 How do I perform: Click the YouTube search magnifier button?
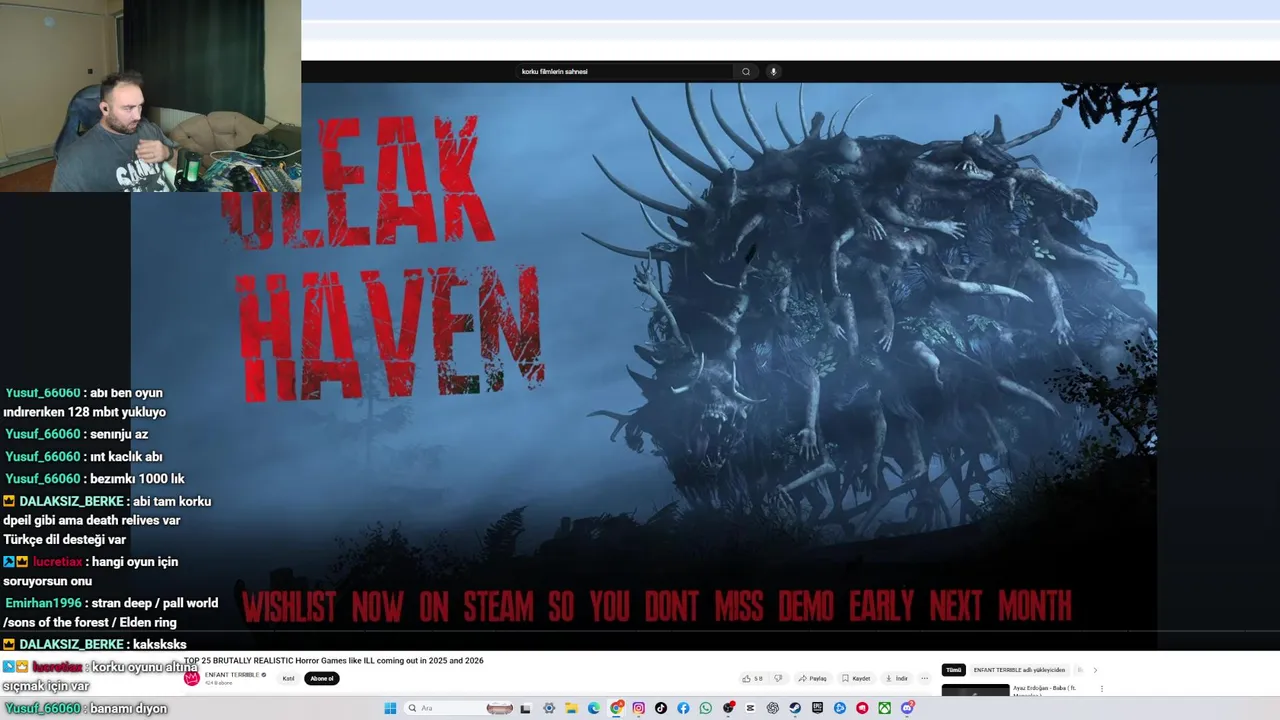pyautogui.click(x=745, y=71)
